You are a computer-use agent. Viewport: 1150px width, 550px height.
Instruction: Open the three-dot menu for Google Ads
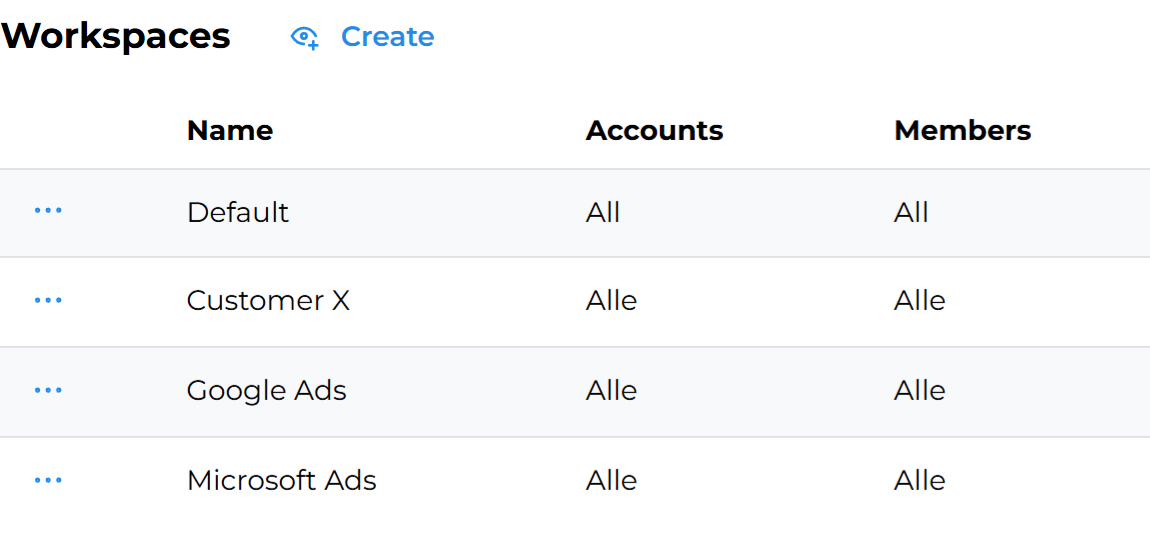[48, 390]
